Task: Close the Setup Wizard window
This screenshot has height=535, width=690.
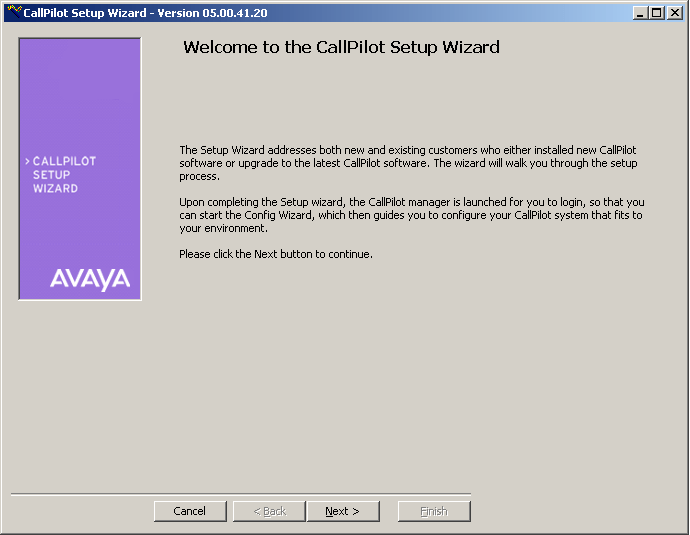Action: coord(675,13)
